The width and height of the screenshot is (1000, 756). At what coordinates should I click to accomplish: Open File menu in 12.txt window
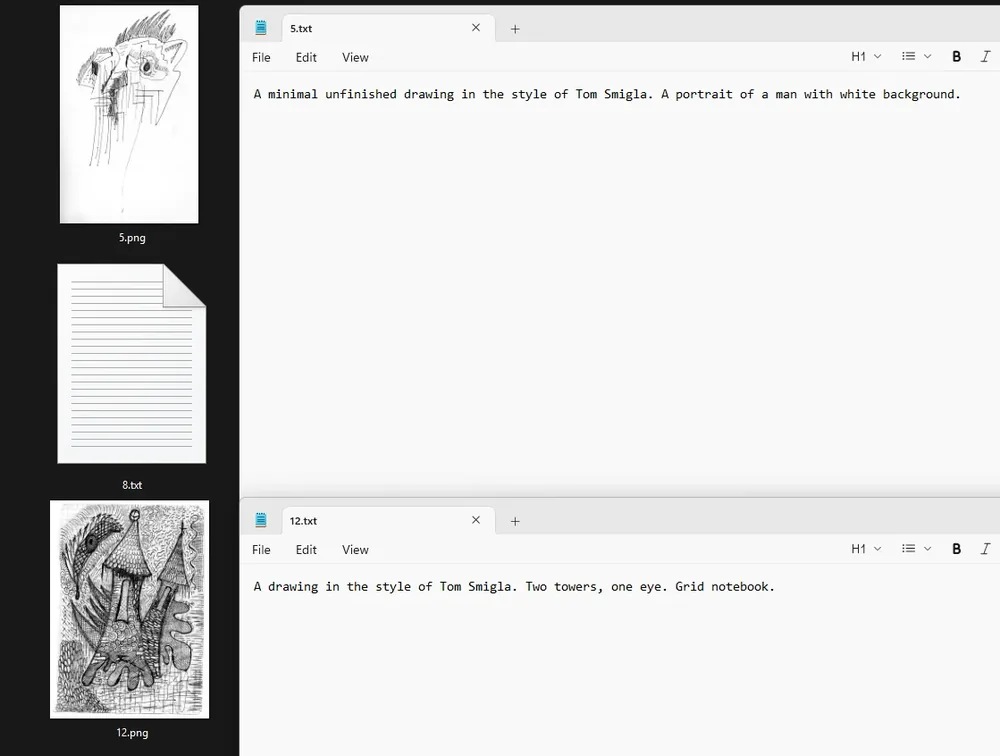[x=261, y=550]
